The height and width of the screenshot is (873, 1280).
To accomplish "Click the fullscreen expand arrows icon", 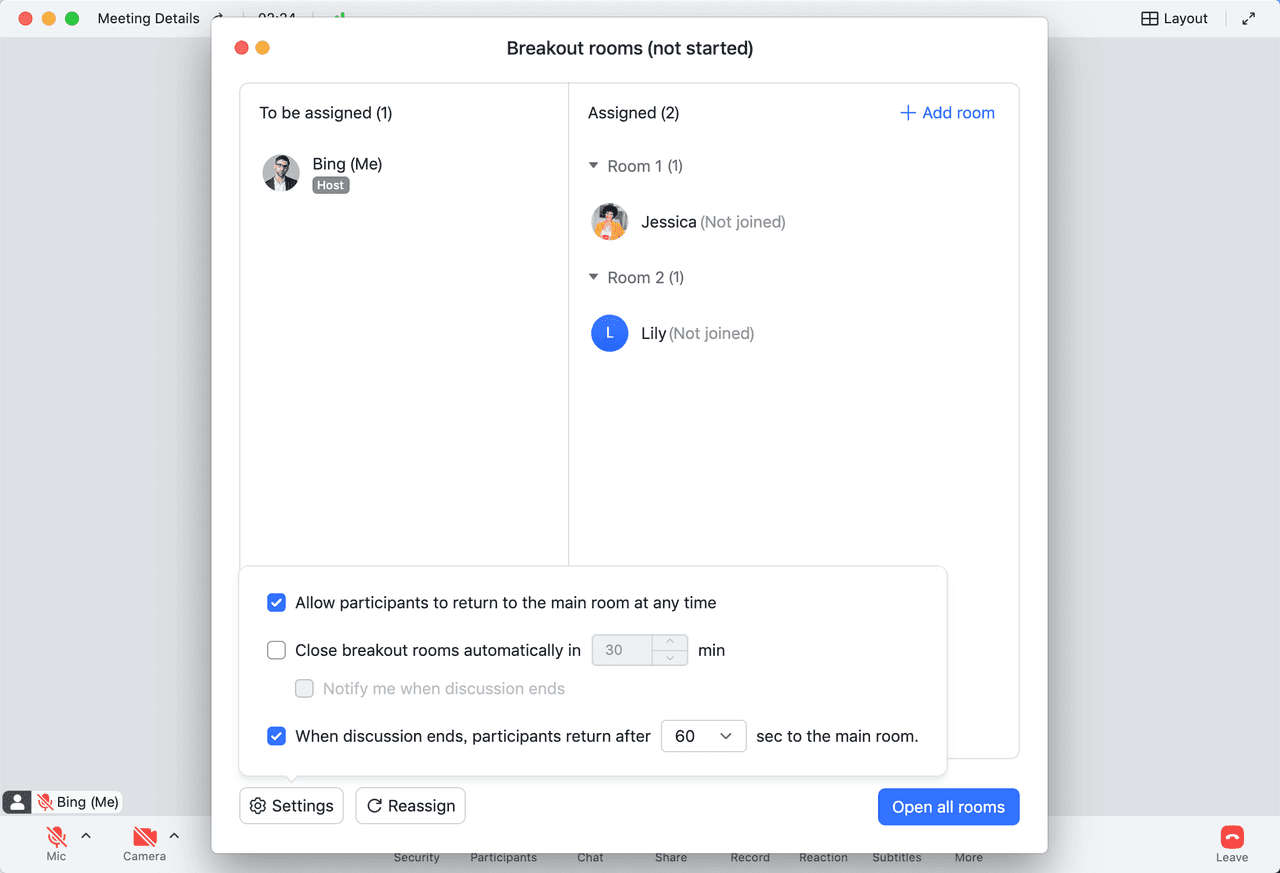I will coord(1249,18).
